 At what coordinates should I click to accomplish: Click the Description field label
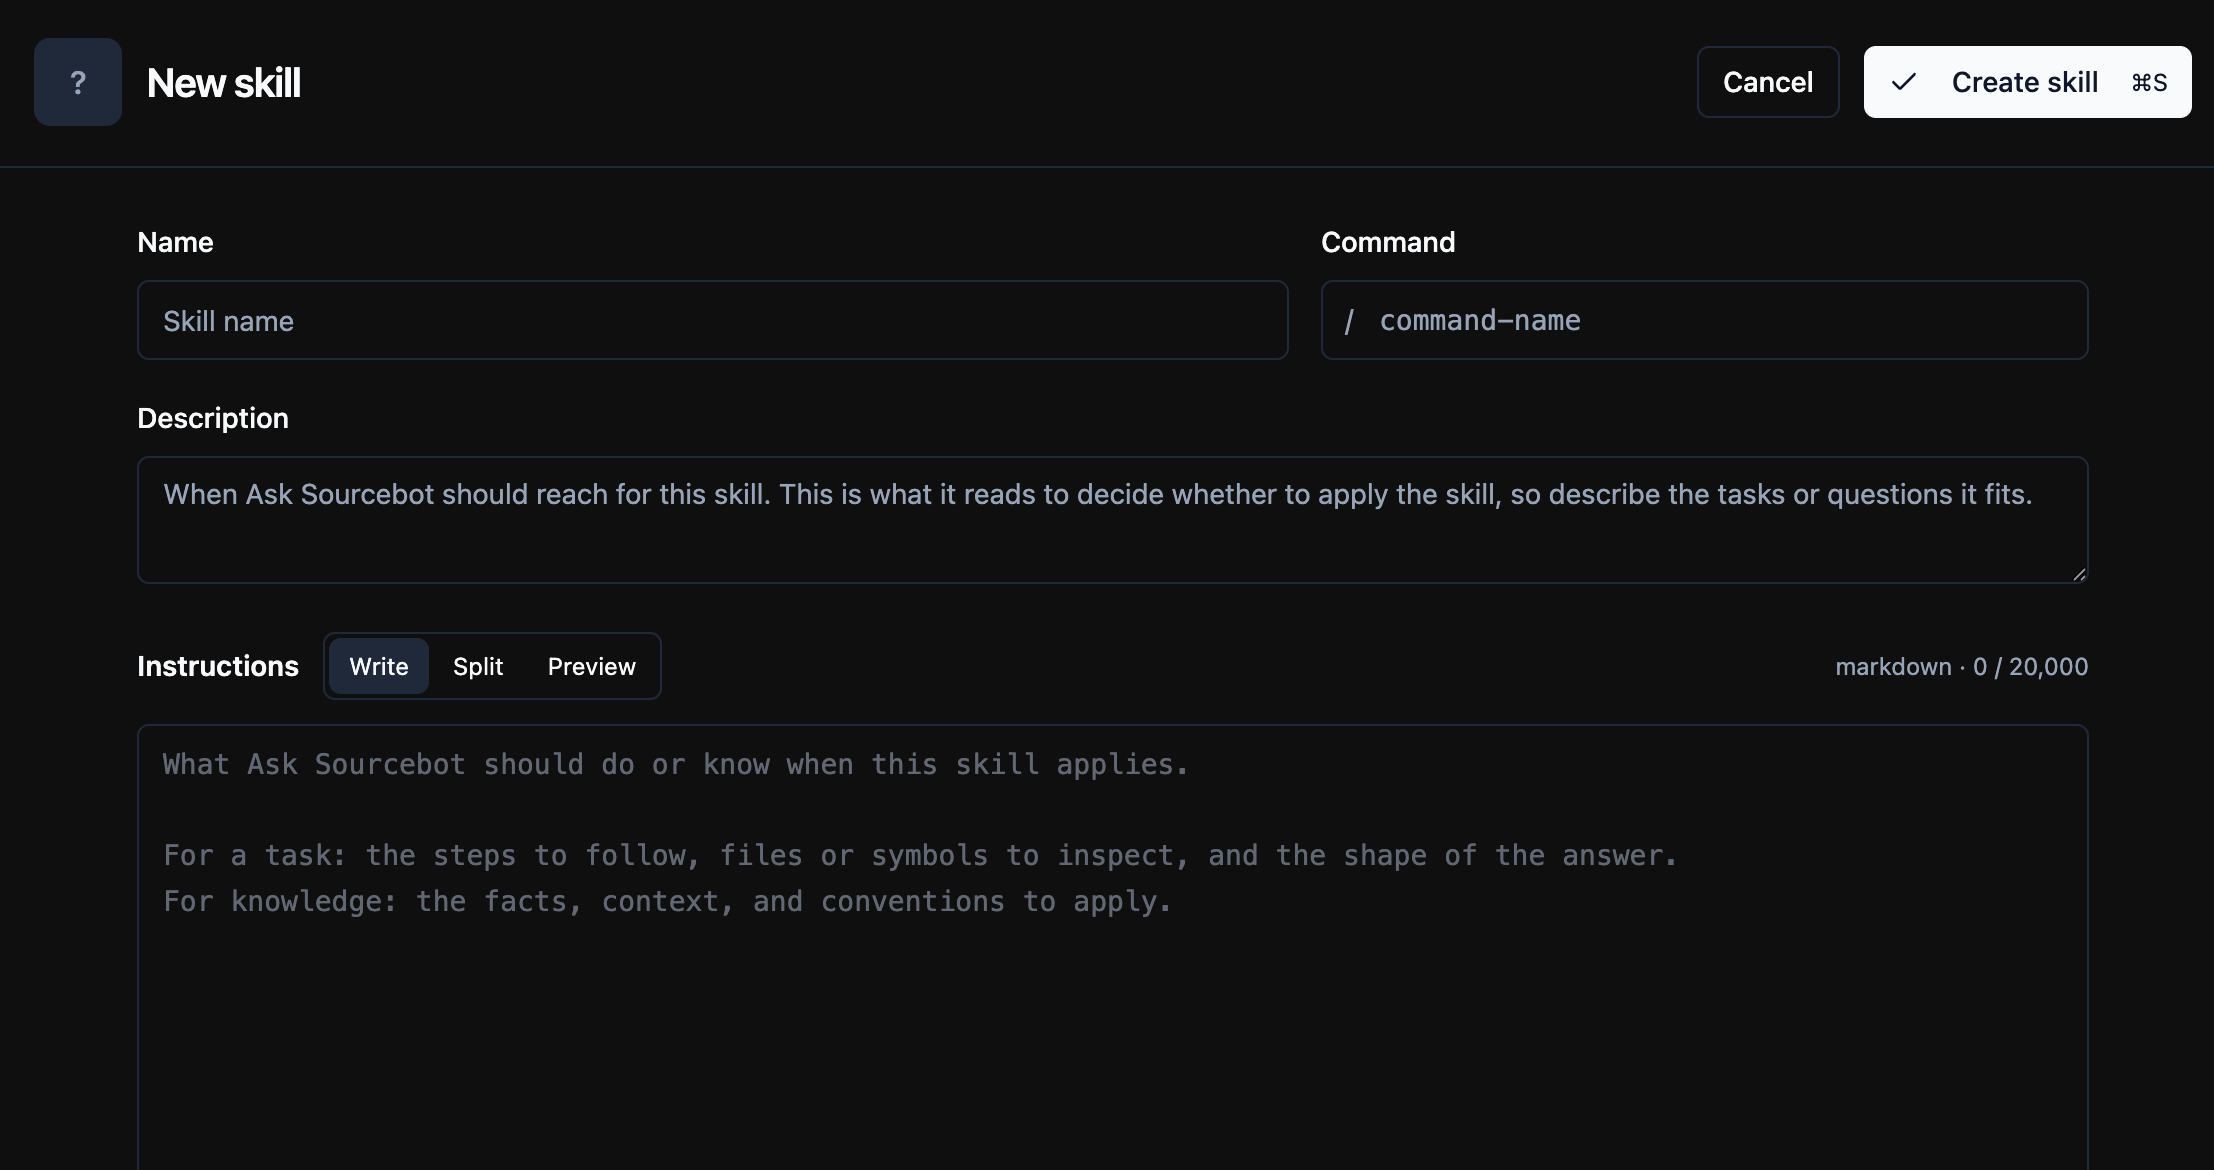tap(213, 418)
